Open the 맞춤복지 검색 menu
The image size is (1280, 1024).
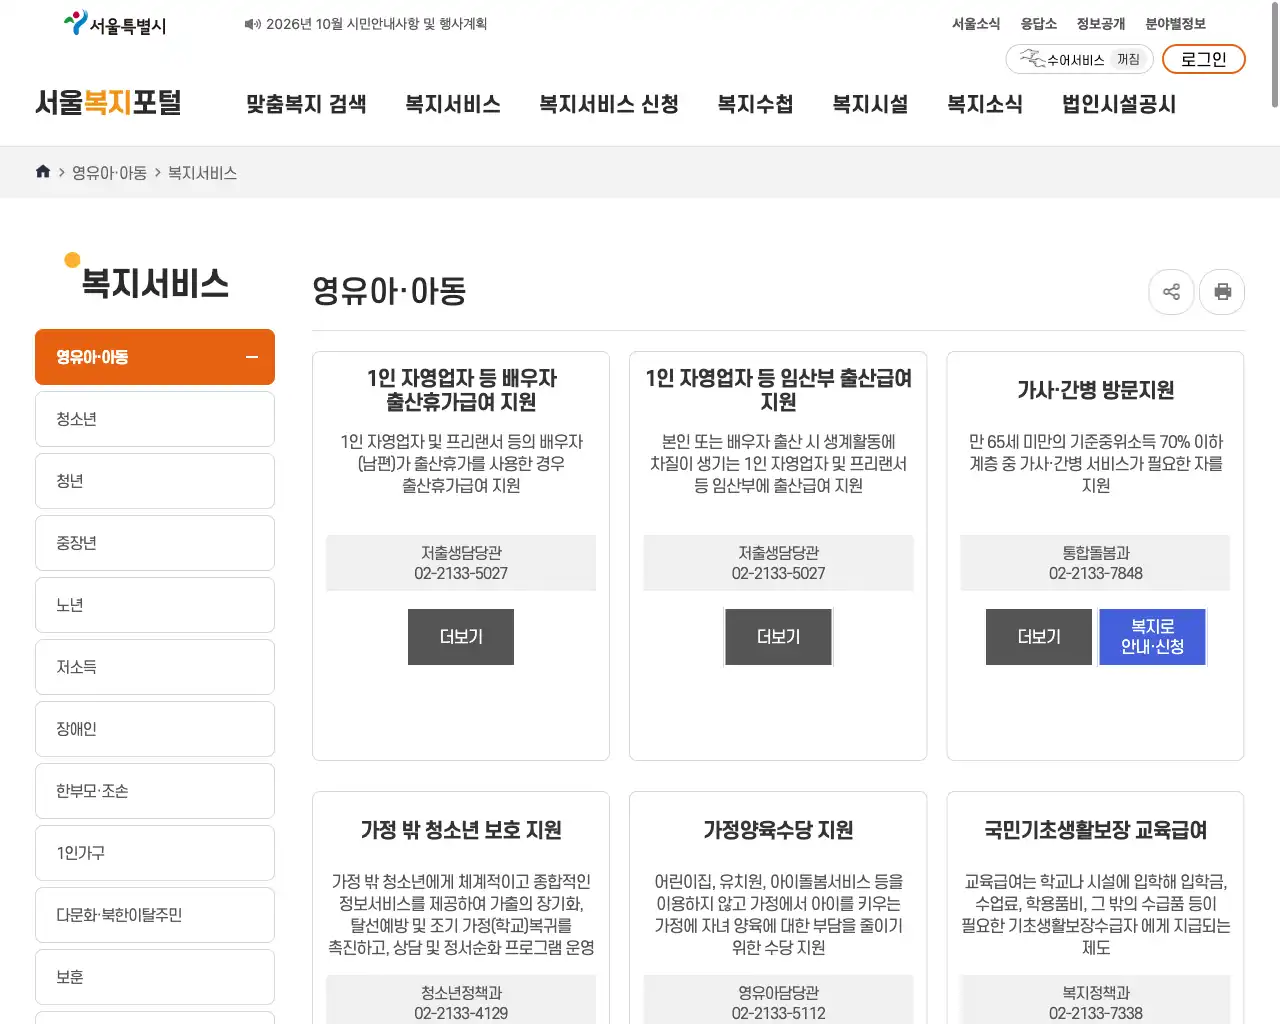[306, 104]
